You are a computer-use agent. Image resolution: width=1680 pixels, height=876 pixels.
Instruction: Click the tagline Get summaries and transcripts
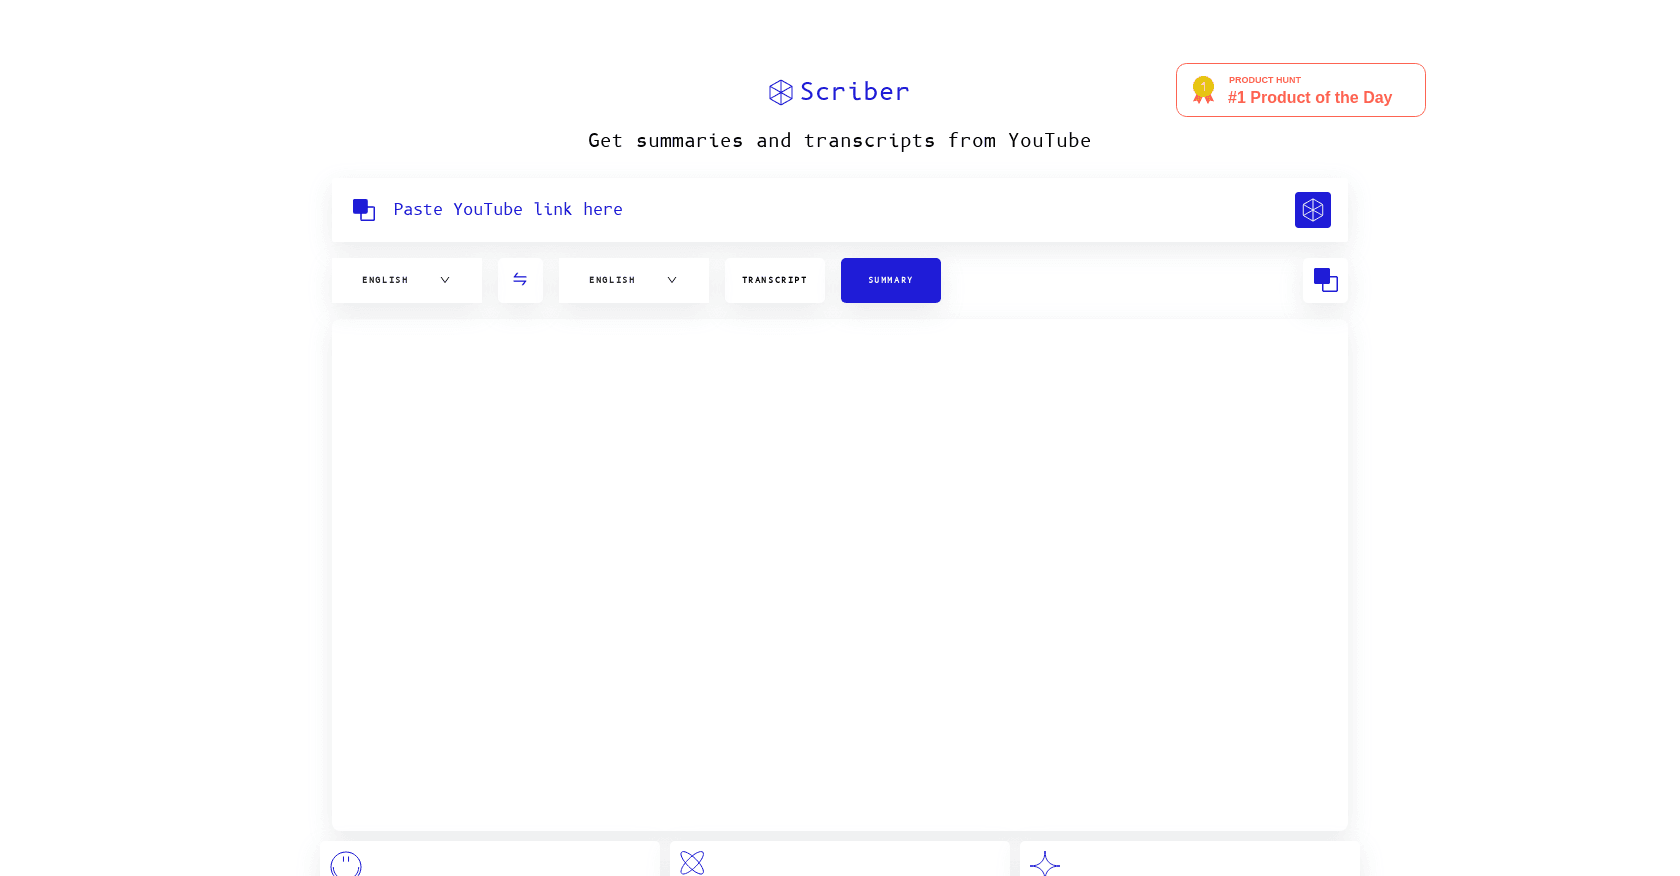click(839, 141)
